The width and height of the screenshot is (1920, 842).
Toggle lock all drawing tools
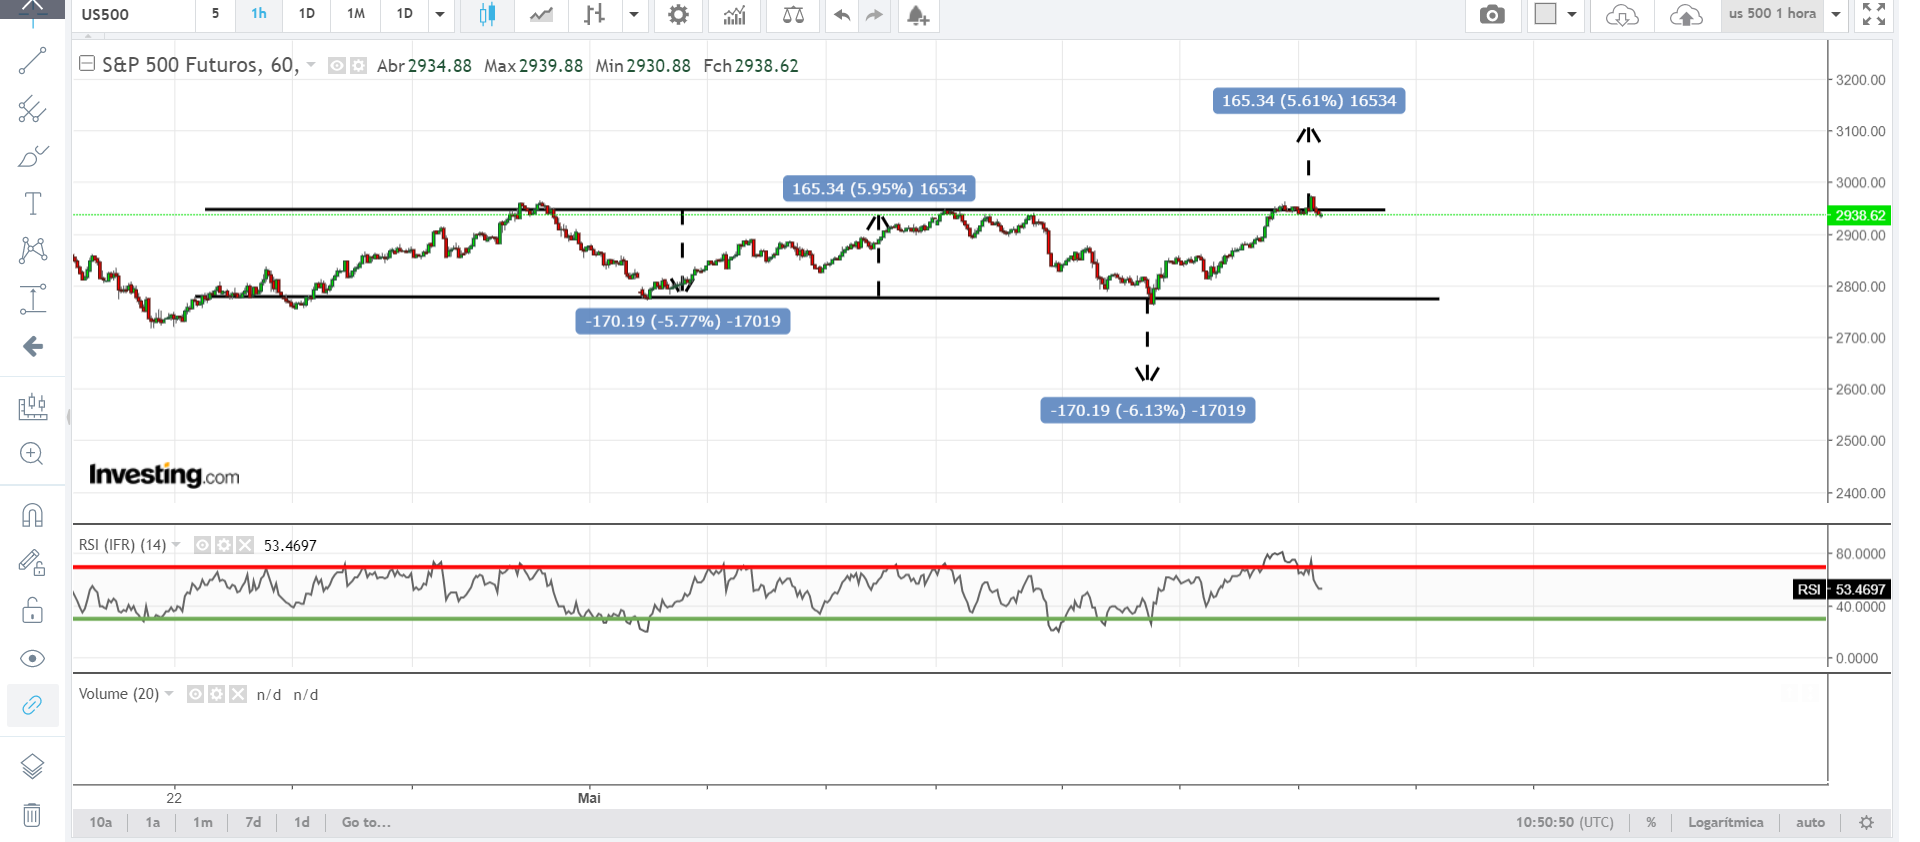(x=32, y=610)
